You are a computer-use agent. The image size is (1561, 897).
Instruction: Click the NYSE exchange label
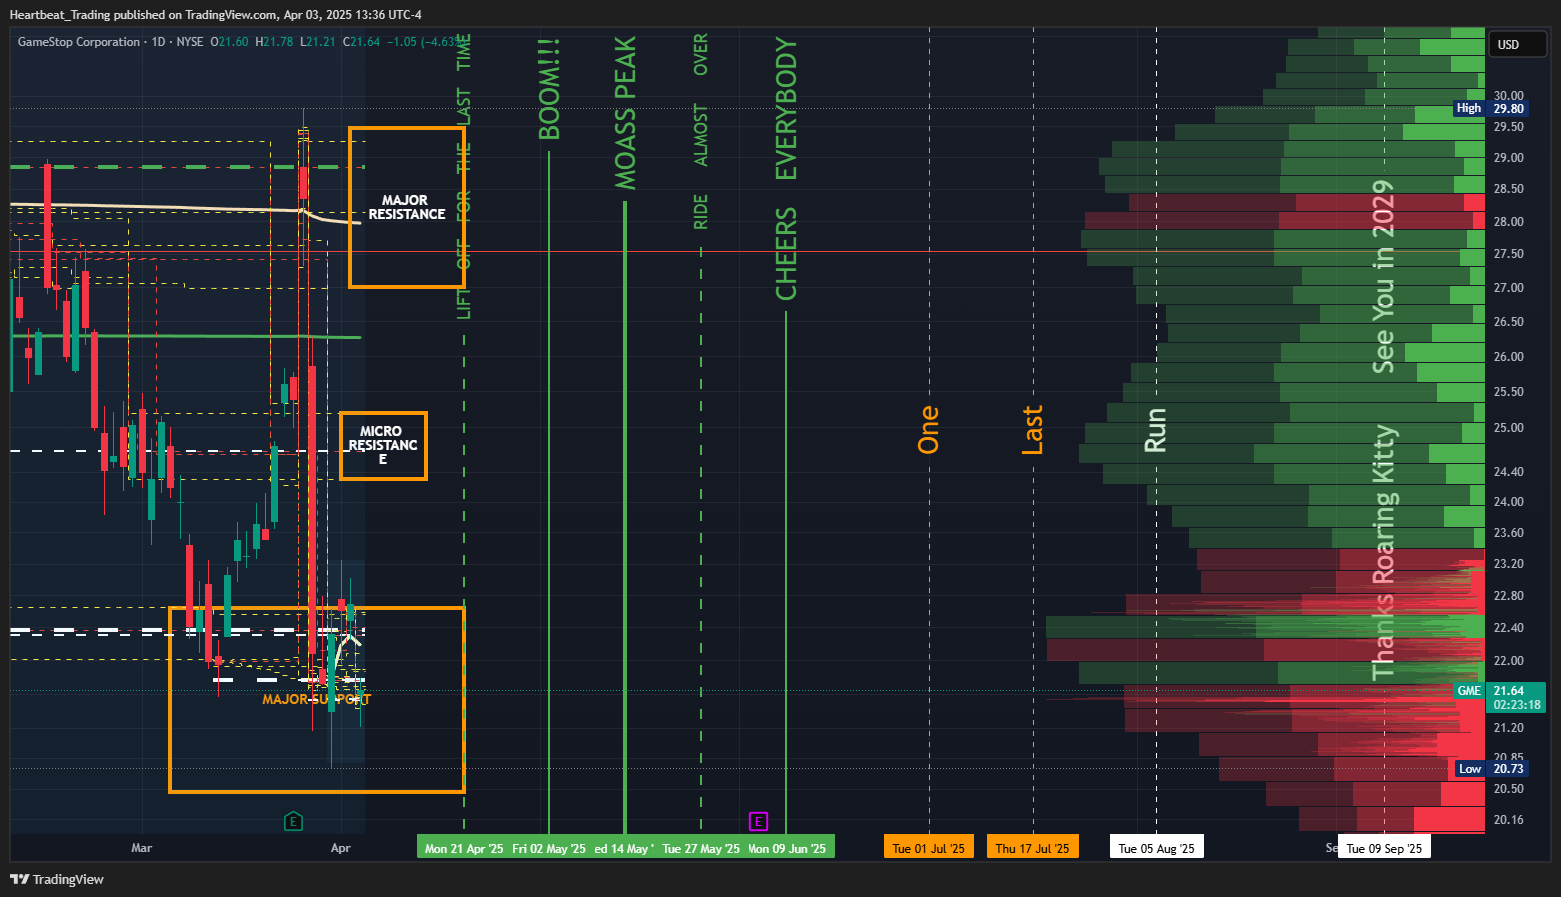pos(190,42)
